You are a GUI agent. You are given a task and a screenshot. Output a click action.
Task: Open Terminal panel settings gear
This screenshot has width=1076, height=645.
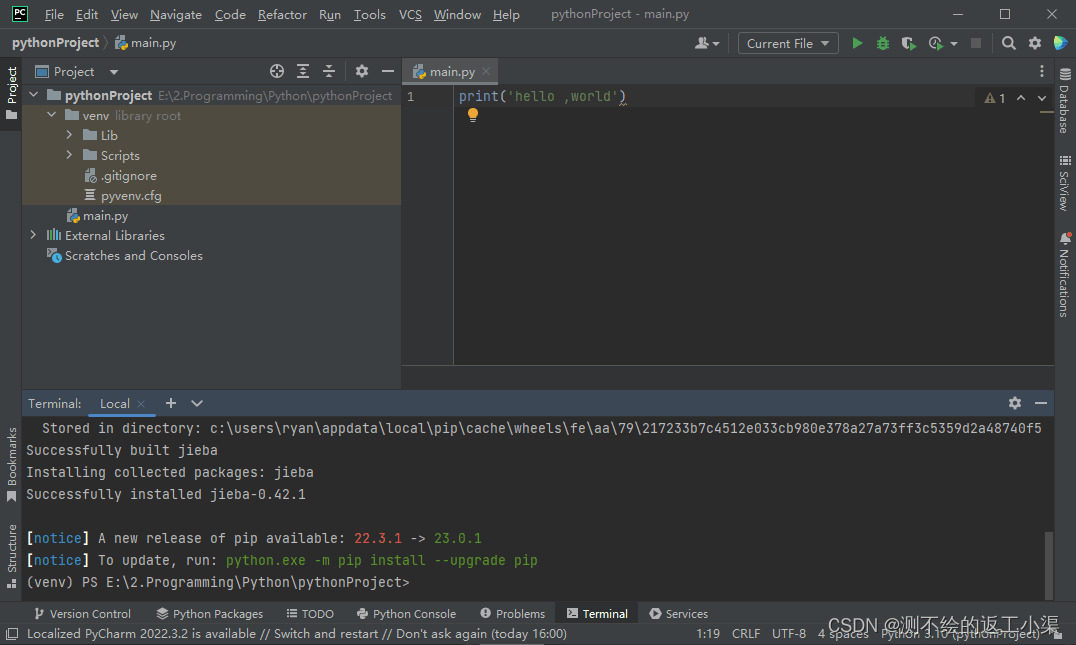[1015, 403]
